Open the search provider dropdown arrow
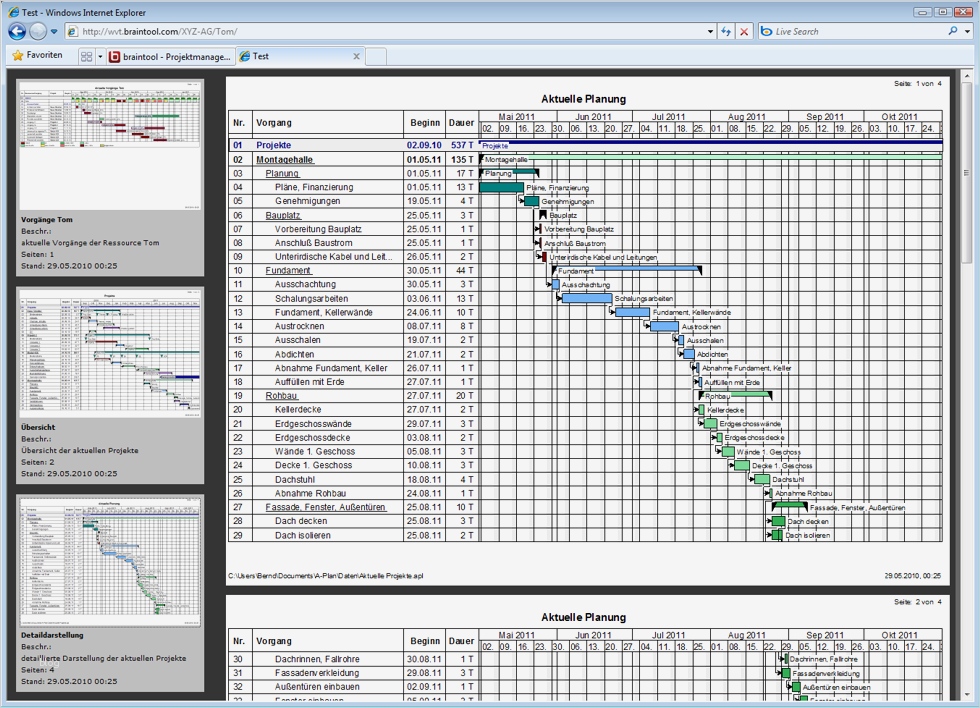The width and height of the screenshot is (980, 708). [968, 31]
